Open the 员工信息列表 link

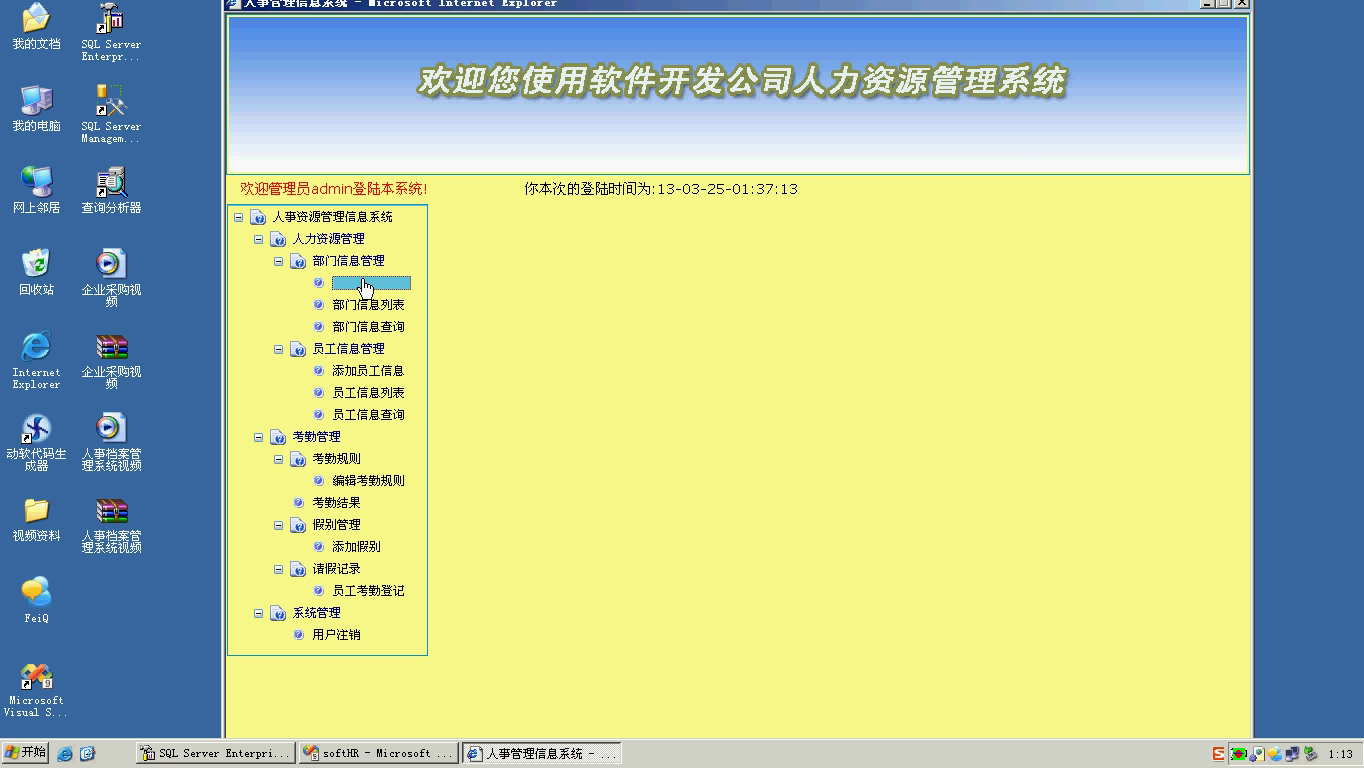(368, 393)
